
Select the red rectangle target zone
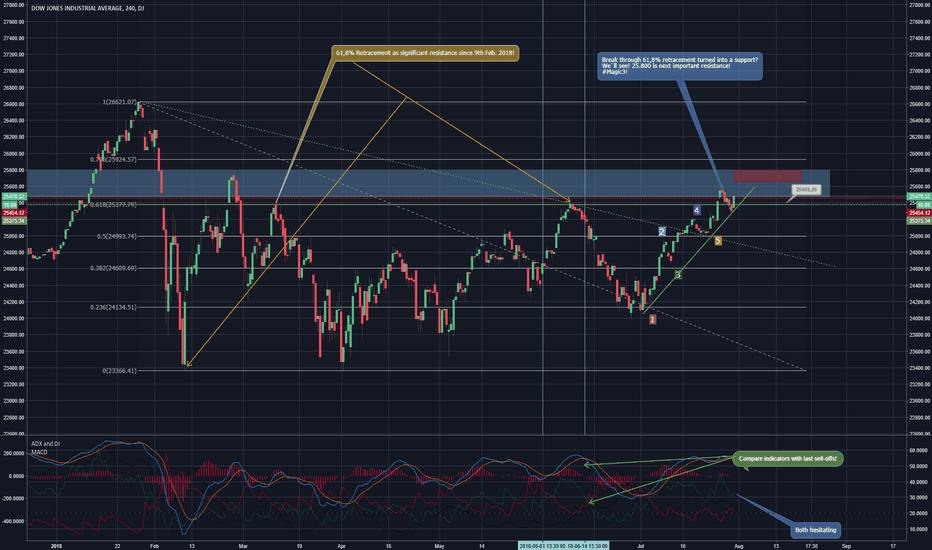tap(767, 176)
